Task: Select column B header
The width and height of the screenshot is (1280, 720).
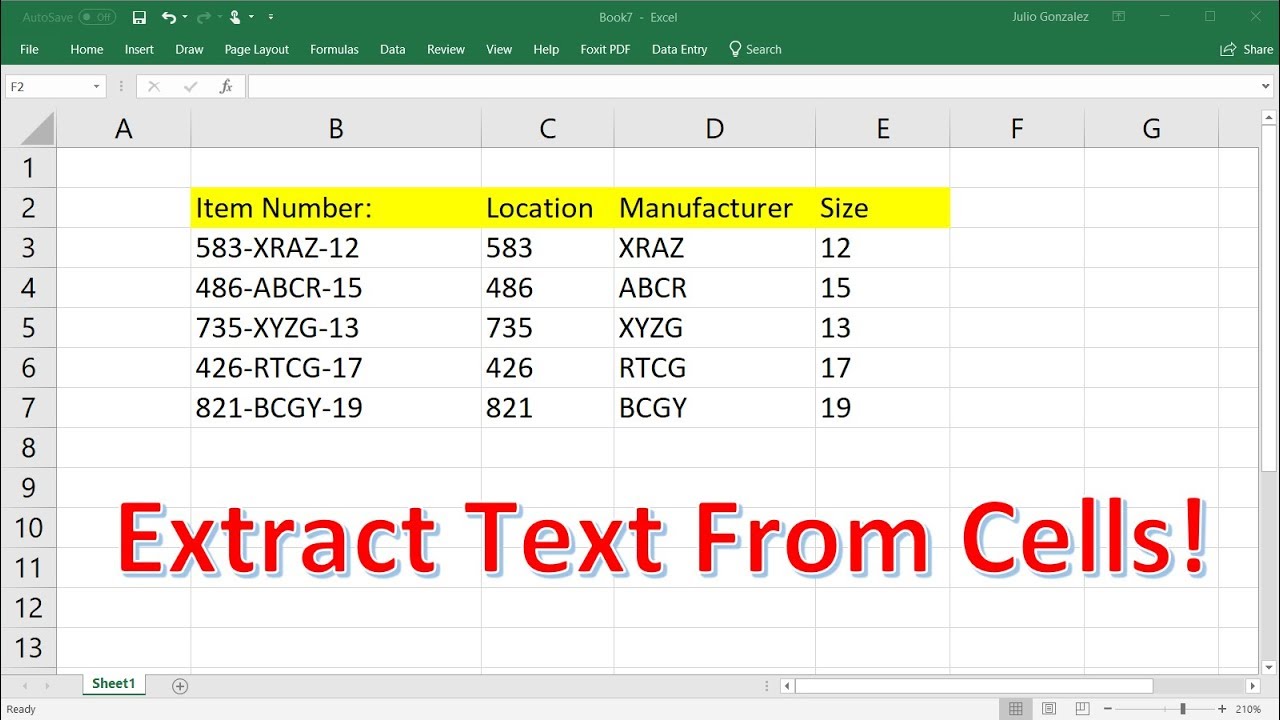Action: coord(336,128)
